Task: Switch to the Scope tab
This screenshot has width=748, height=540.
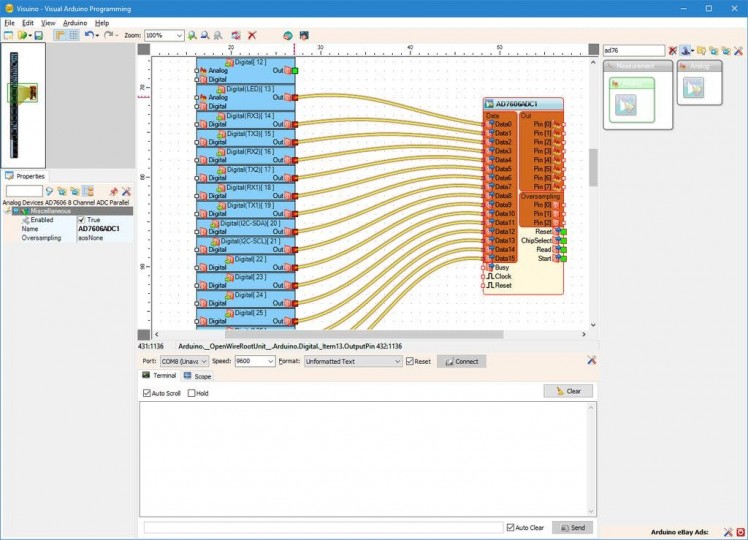Action: 197,376
